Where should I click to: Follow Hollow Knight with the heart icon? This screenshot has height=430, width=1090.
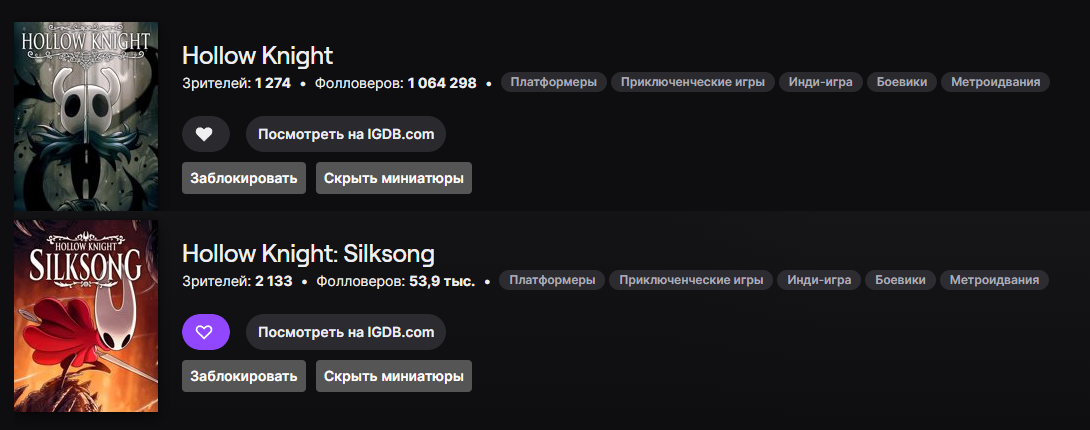(x=206, y=134)
